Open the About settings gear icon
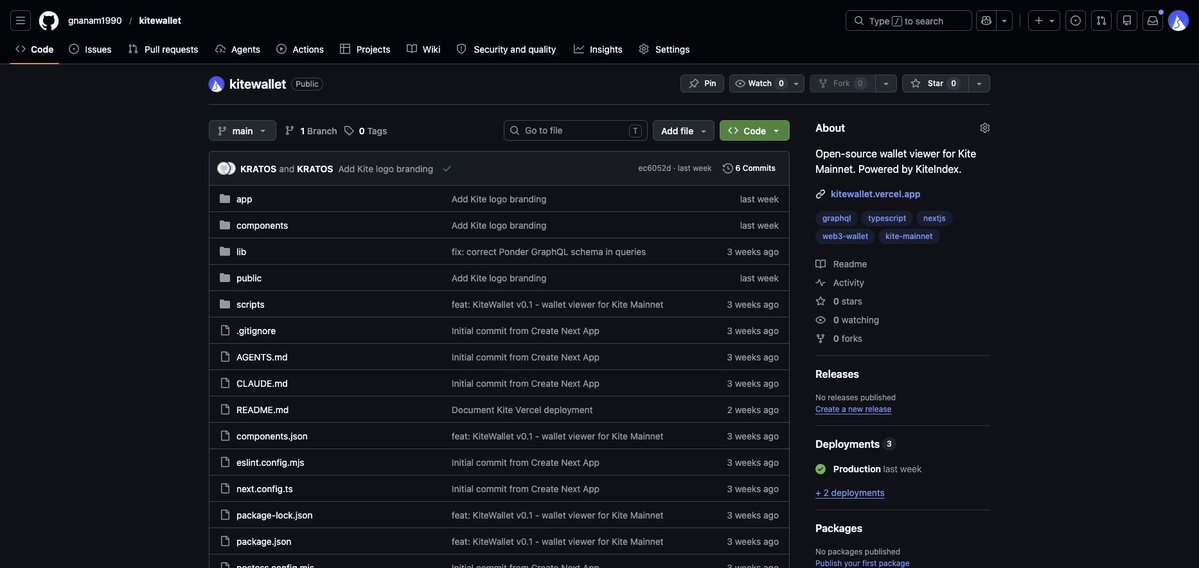This screenshot has height=568, width=1199. pos(985,128)
